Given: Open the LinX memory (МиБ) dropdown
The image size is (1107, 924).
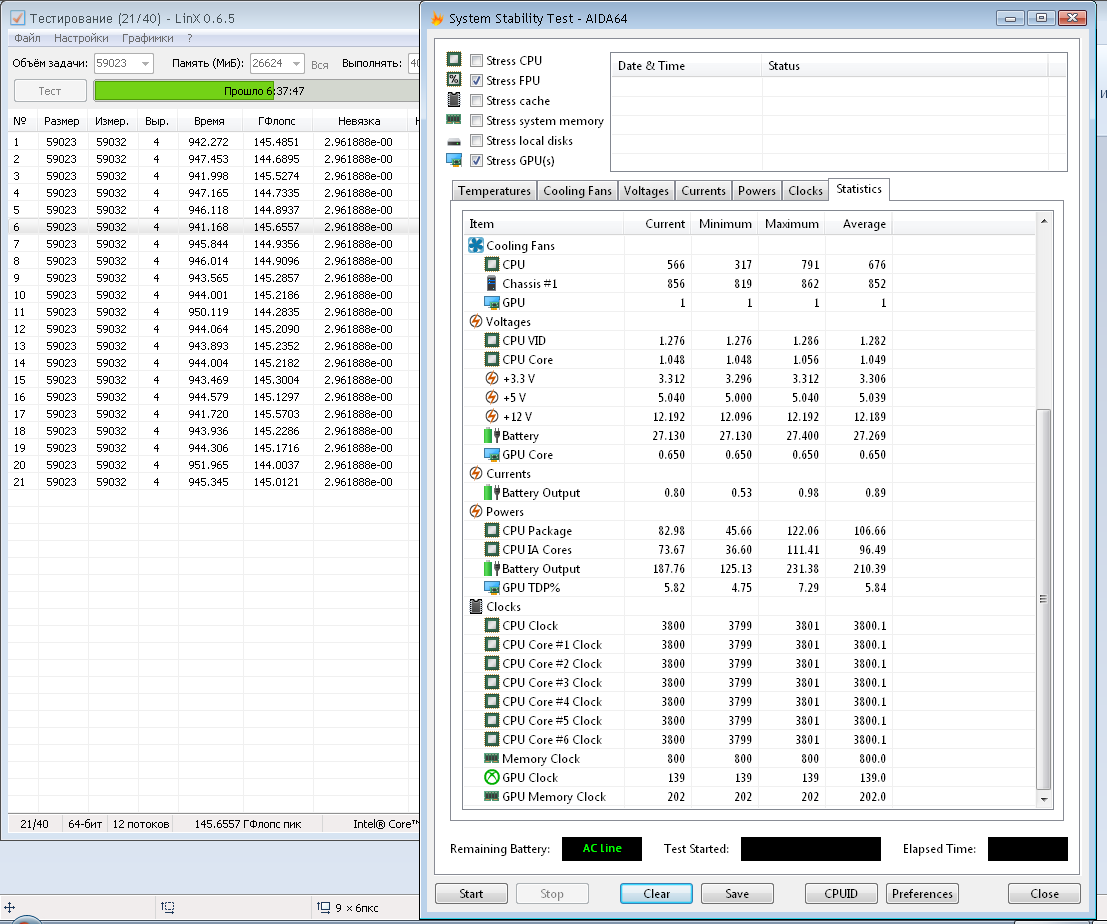Looking at the screenshot, I should (x=297, y=64).
